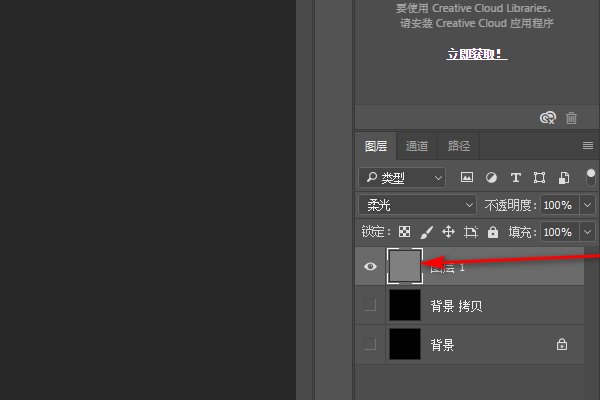The width and height of the screenshot is (600, 400).
Task: Show the 背景 拷贝 layer visibility box
Action: click(370, 305)
